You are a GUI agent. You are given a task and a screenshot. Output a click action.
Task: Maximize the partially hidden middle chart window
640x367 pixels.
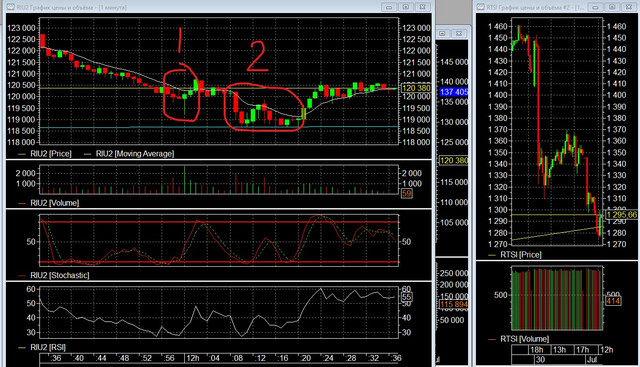442,33
